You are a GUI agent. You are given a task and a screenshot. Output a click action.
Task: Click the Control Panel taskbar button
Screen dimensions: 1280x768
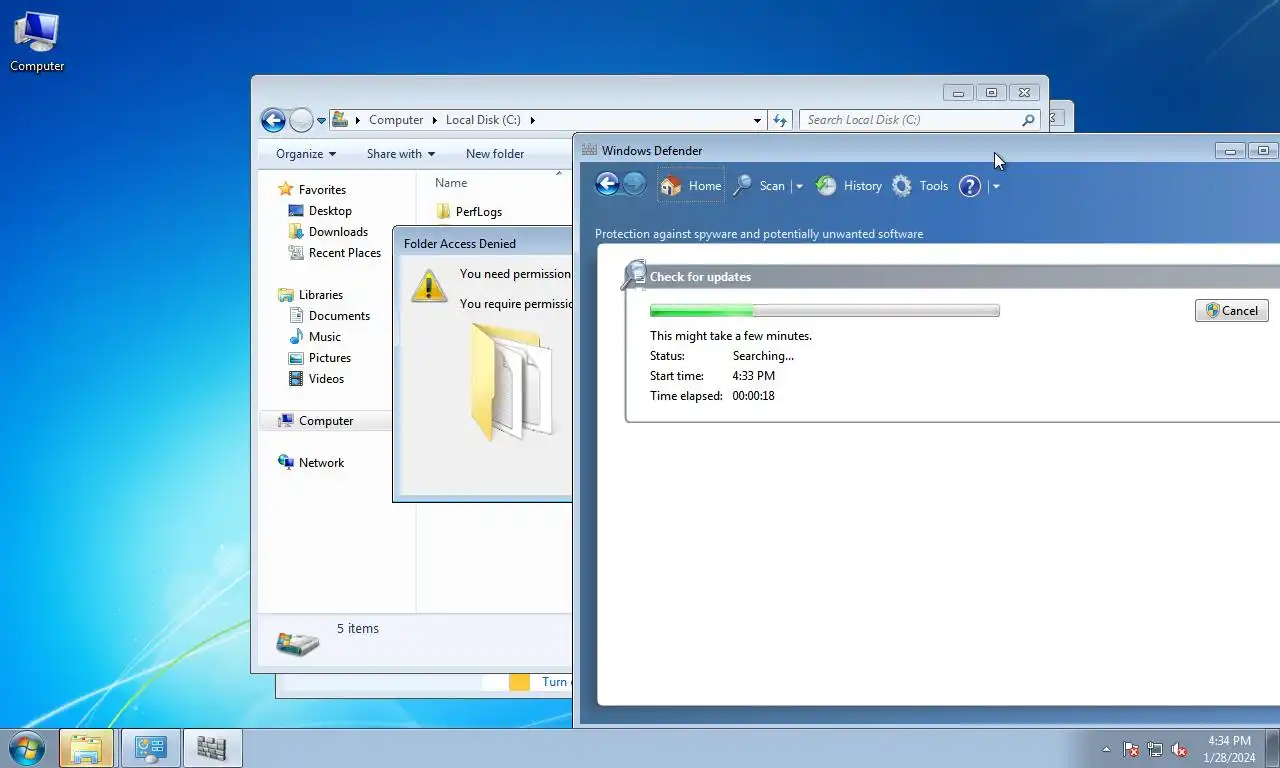click(151, 748)
